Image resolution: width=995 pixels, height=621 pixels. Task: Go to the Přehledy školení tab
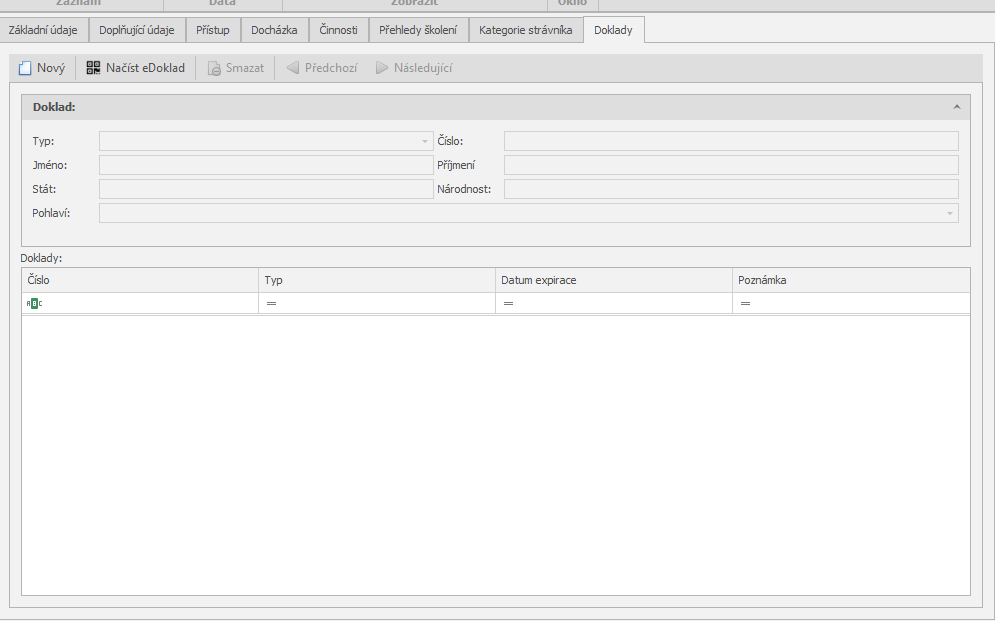pos(418,30)
